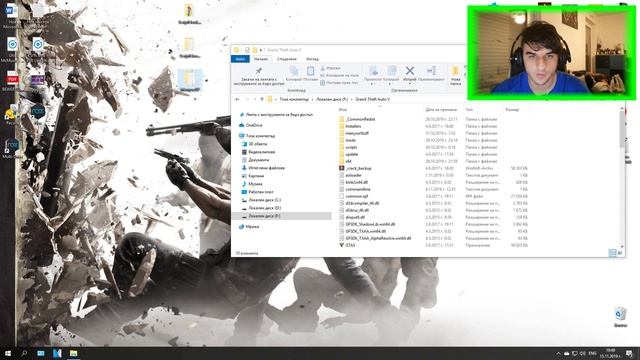Screen dimensions: 640x360
Task: Click the scrollbar down arrow in file list
Action: tap(622, 247)
